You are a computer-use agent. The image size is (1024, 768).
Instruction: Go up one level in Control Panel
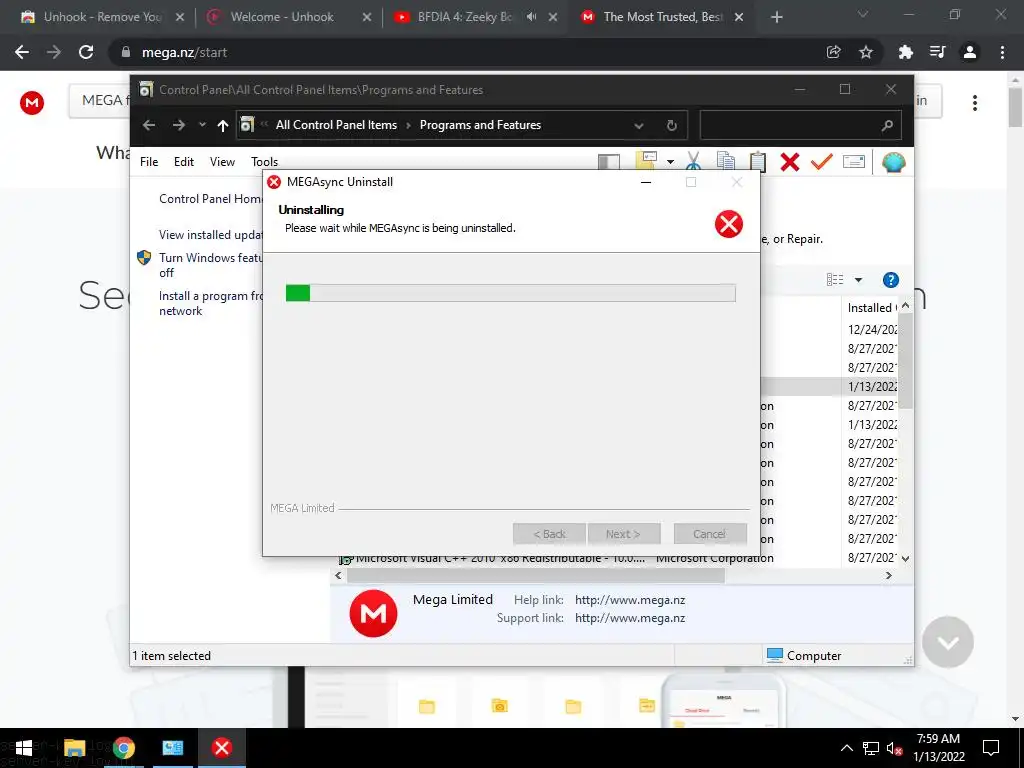[x=223, y=125]
